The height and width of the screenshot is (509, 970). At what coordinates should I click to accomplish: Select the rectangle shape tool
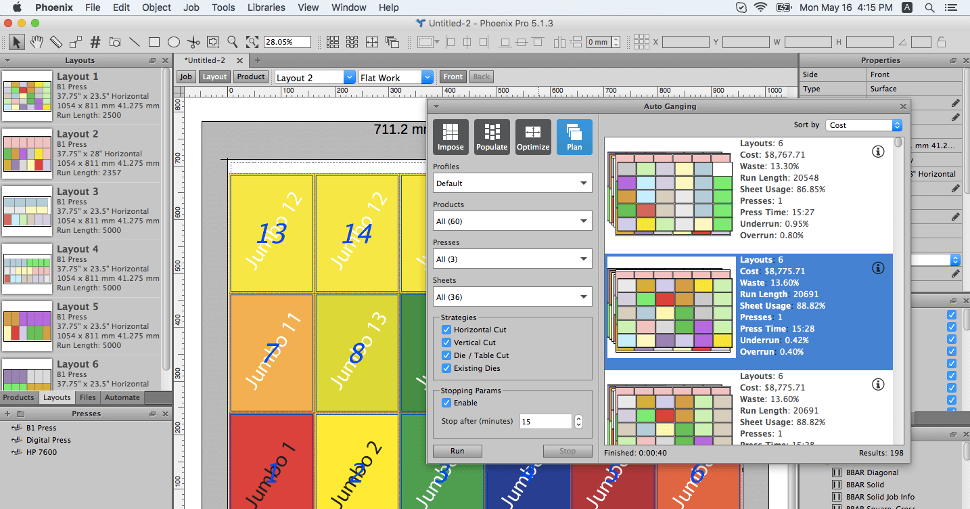click(154, 42)
